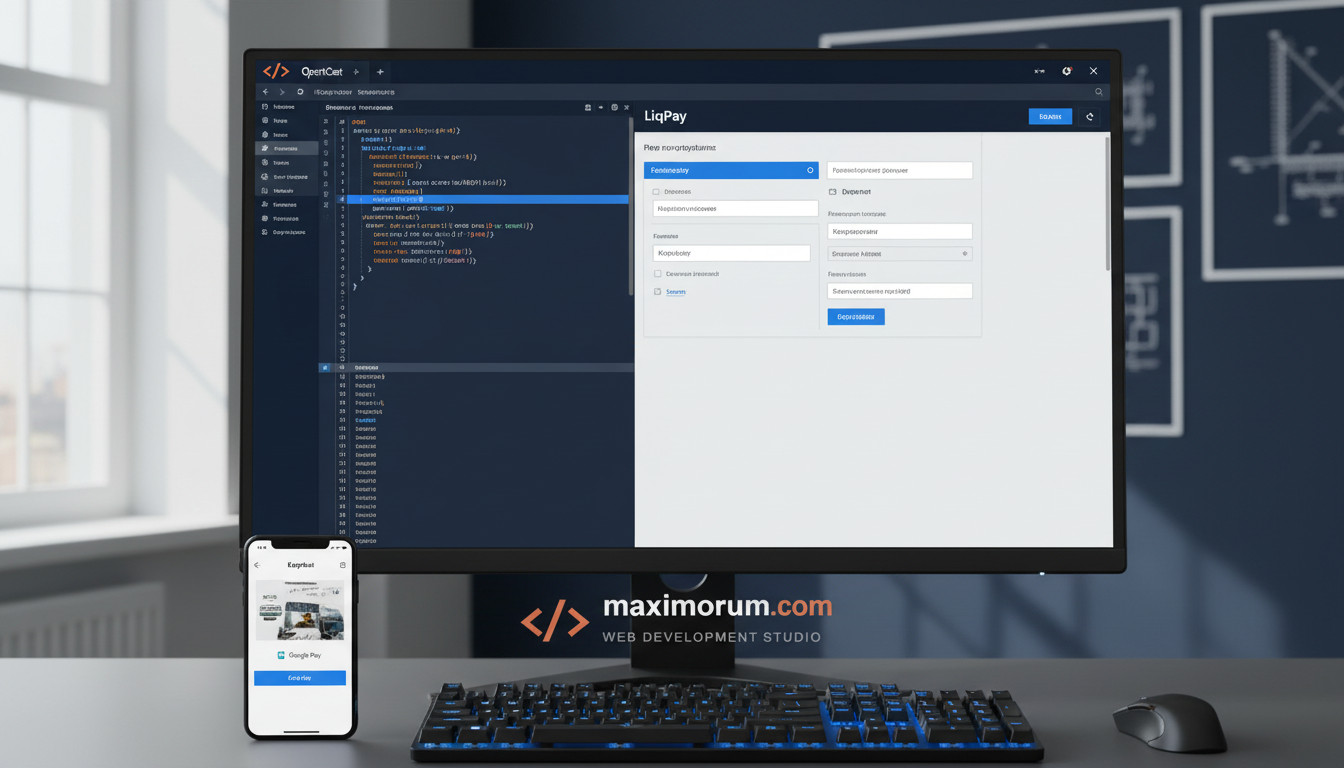
Task: Click the blue selected header in LiqPay form
Action: point(731,171)
